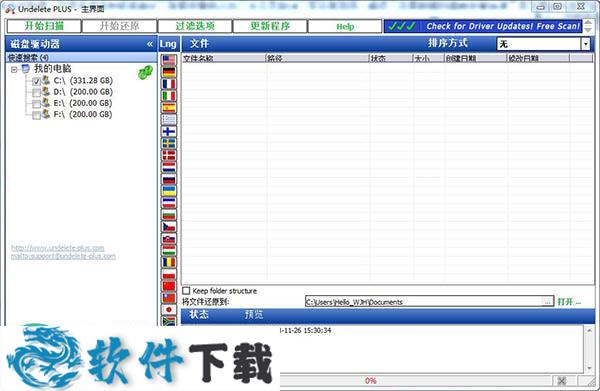
Task: Select the 我的电脑 tree item
Action: pos(52,69)
